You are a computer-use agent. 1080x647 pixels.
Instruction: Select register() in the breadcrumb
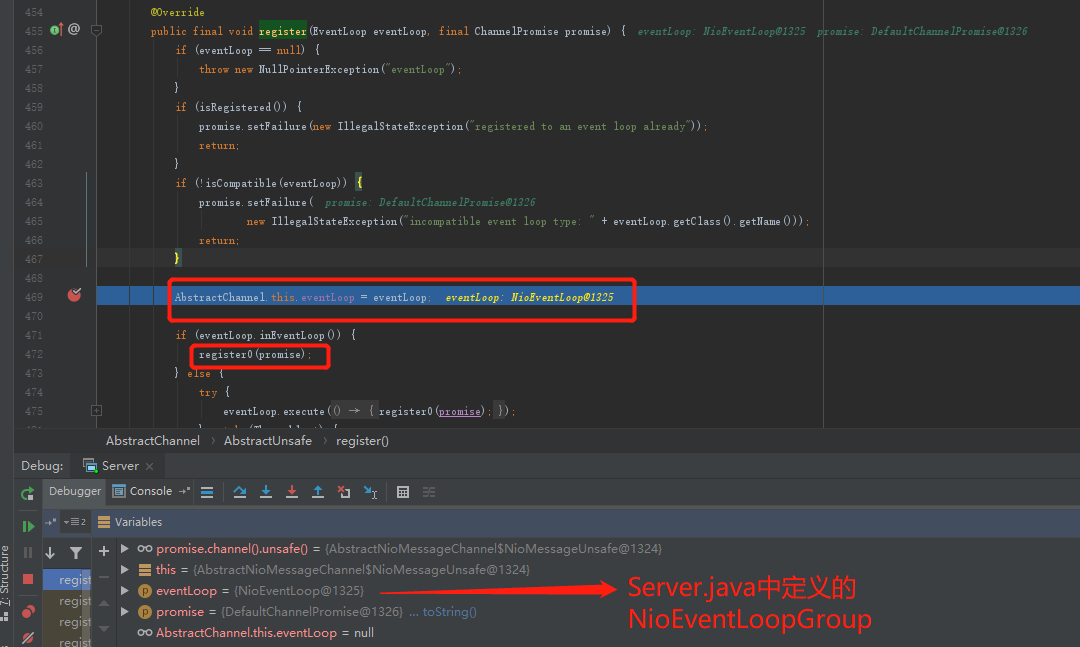coord(362,441)
